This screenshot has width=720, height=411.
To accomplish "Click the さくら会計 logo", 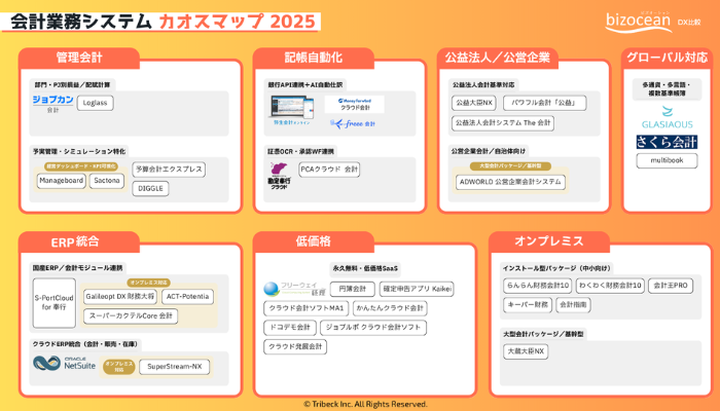I will [667, 142].
